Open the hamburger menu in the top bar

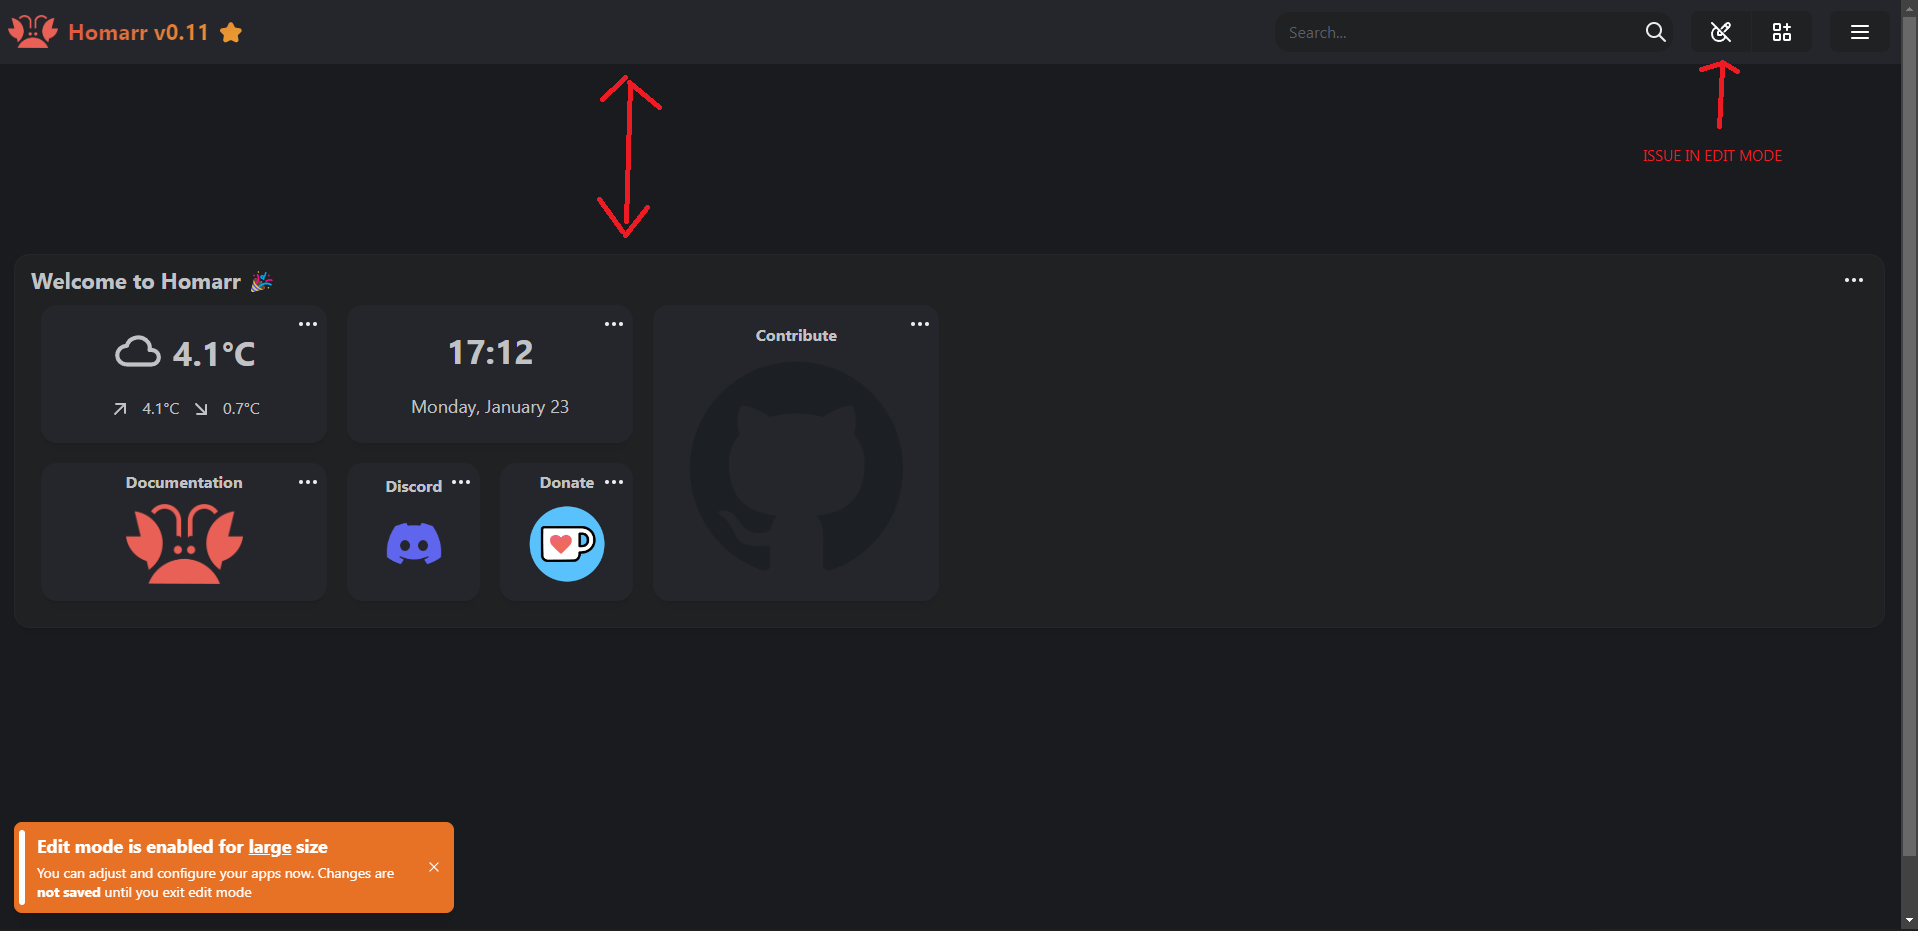(x=1859, y=31)
